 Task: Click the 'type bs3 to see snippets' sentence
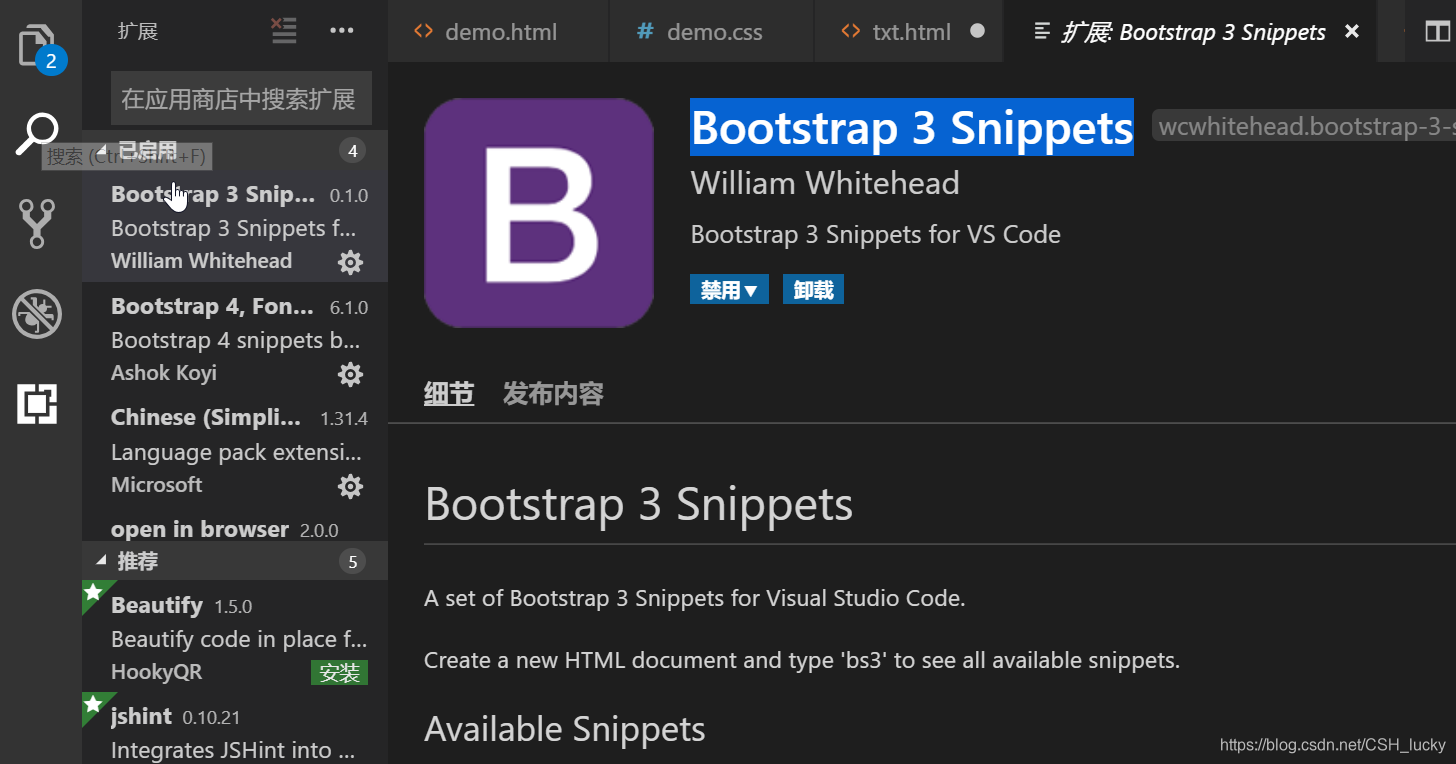click(802, 661)
